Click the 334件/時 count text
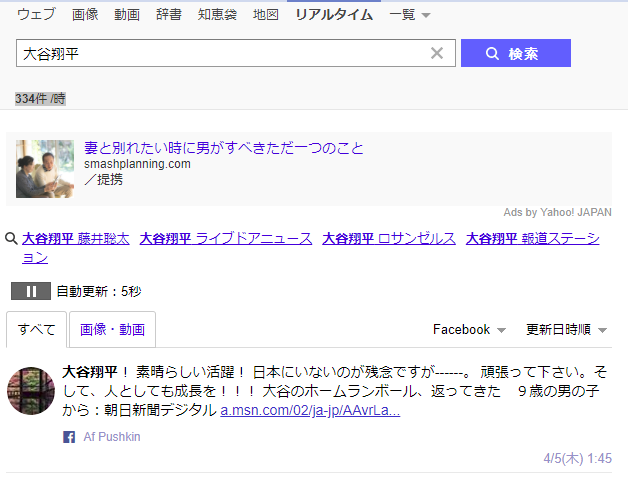The image size is (628, 478). click(x=40, y=98)
